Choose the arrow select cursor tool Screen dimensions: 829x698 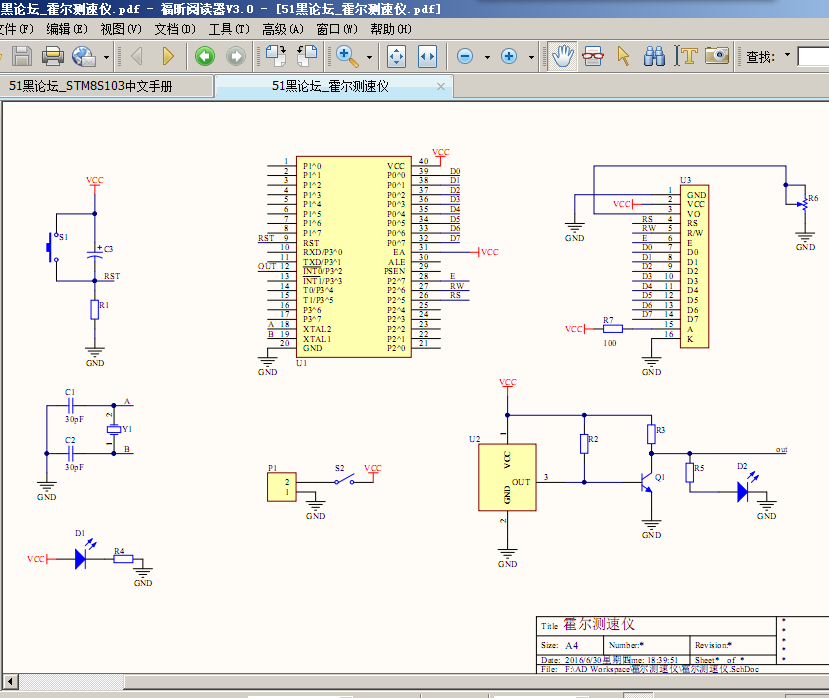[x=624, y=56]
